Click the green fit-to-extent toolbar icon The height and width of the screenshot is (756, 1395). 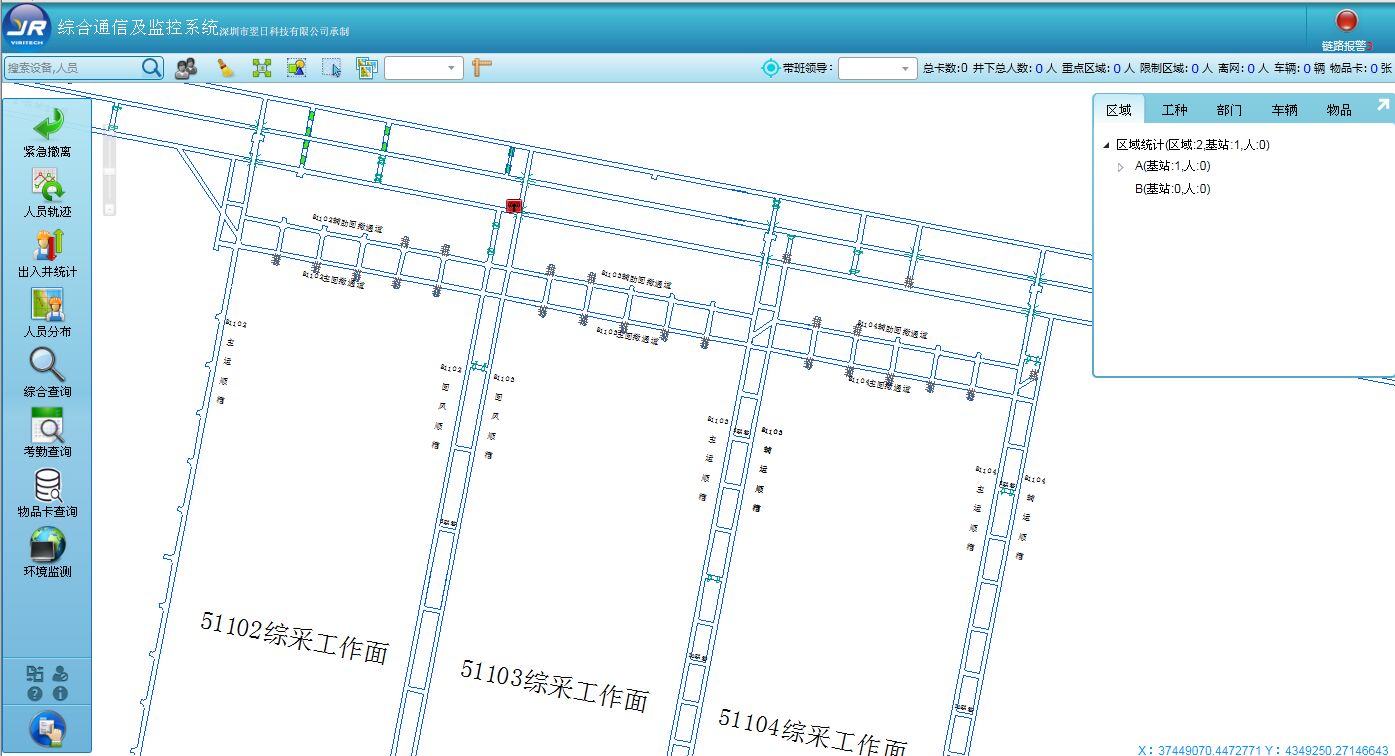click(x=261, y=68)
